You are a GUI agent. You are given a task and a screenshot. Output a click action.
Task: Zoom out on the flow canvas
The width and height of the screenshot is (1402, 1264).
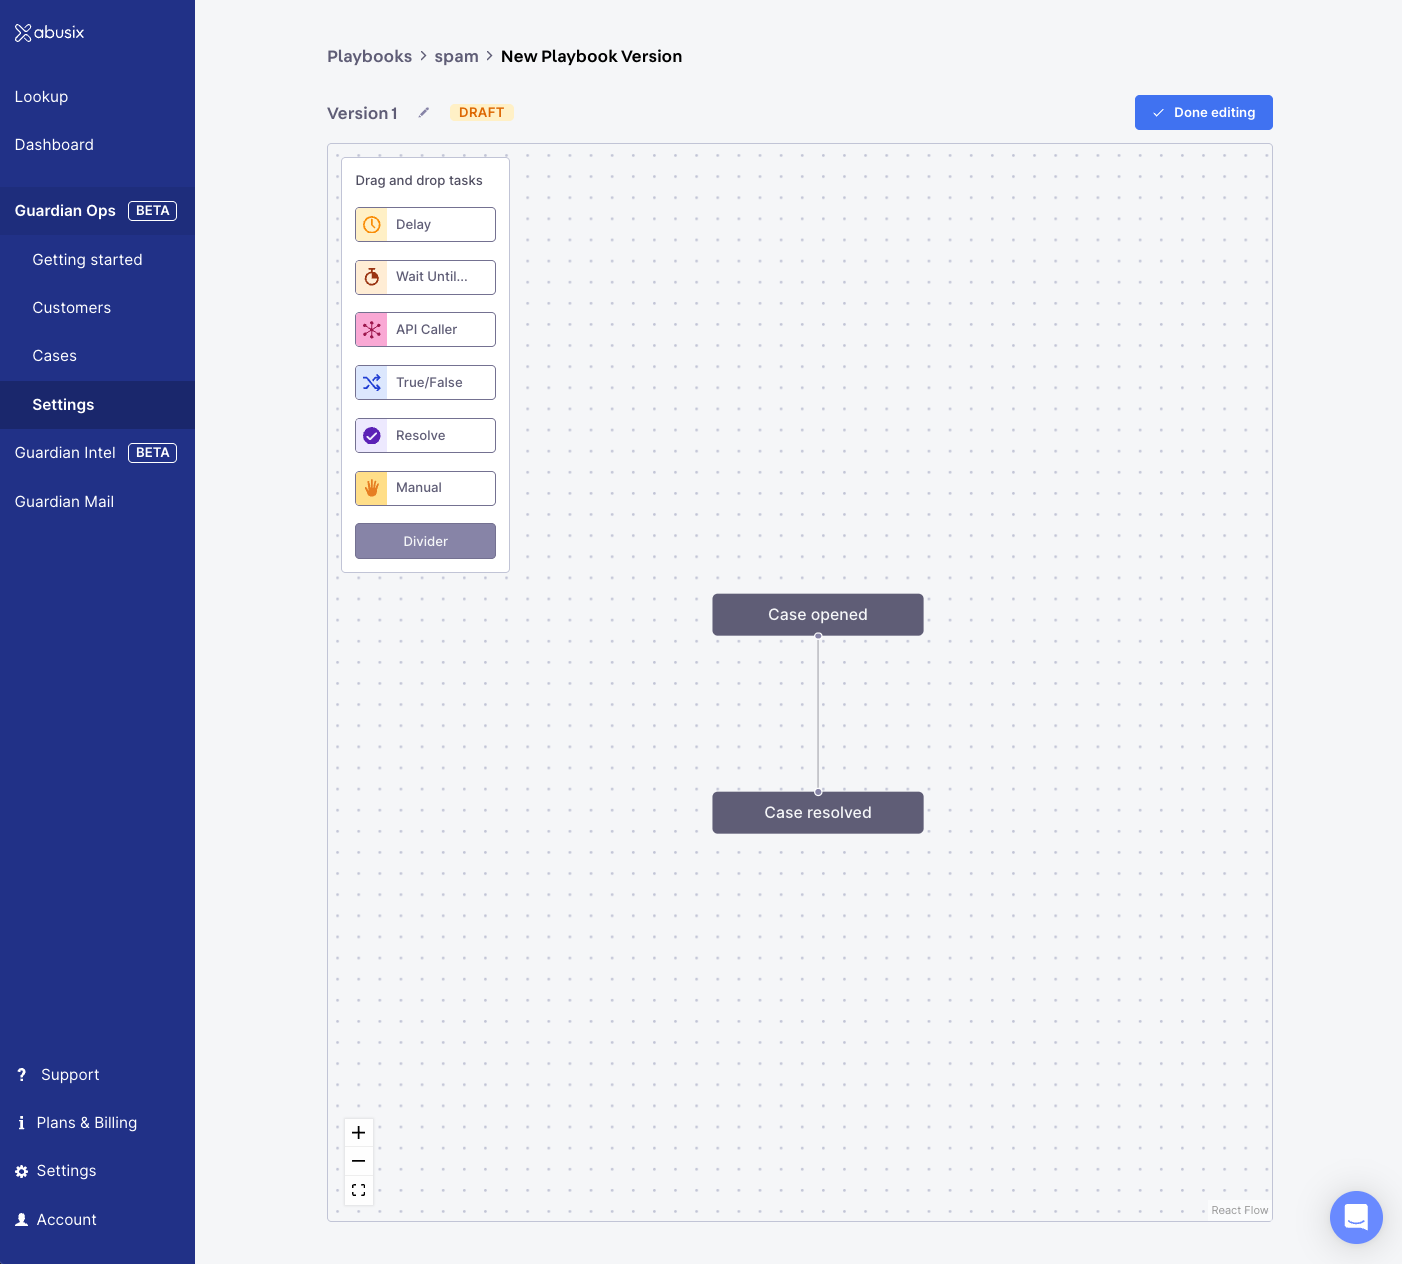(x=358, y=1161)
